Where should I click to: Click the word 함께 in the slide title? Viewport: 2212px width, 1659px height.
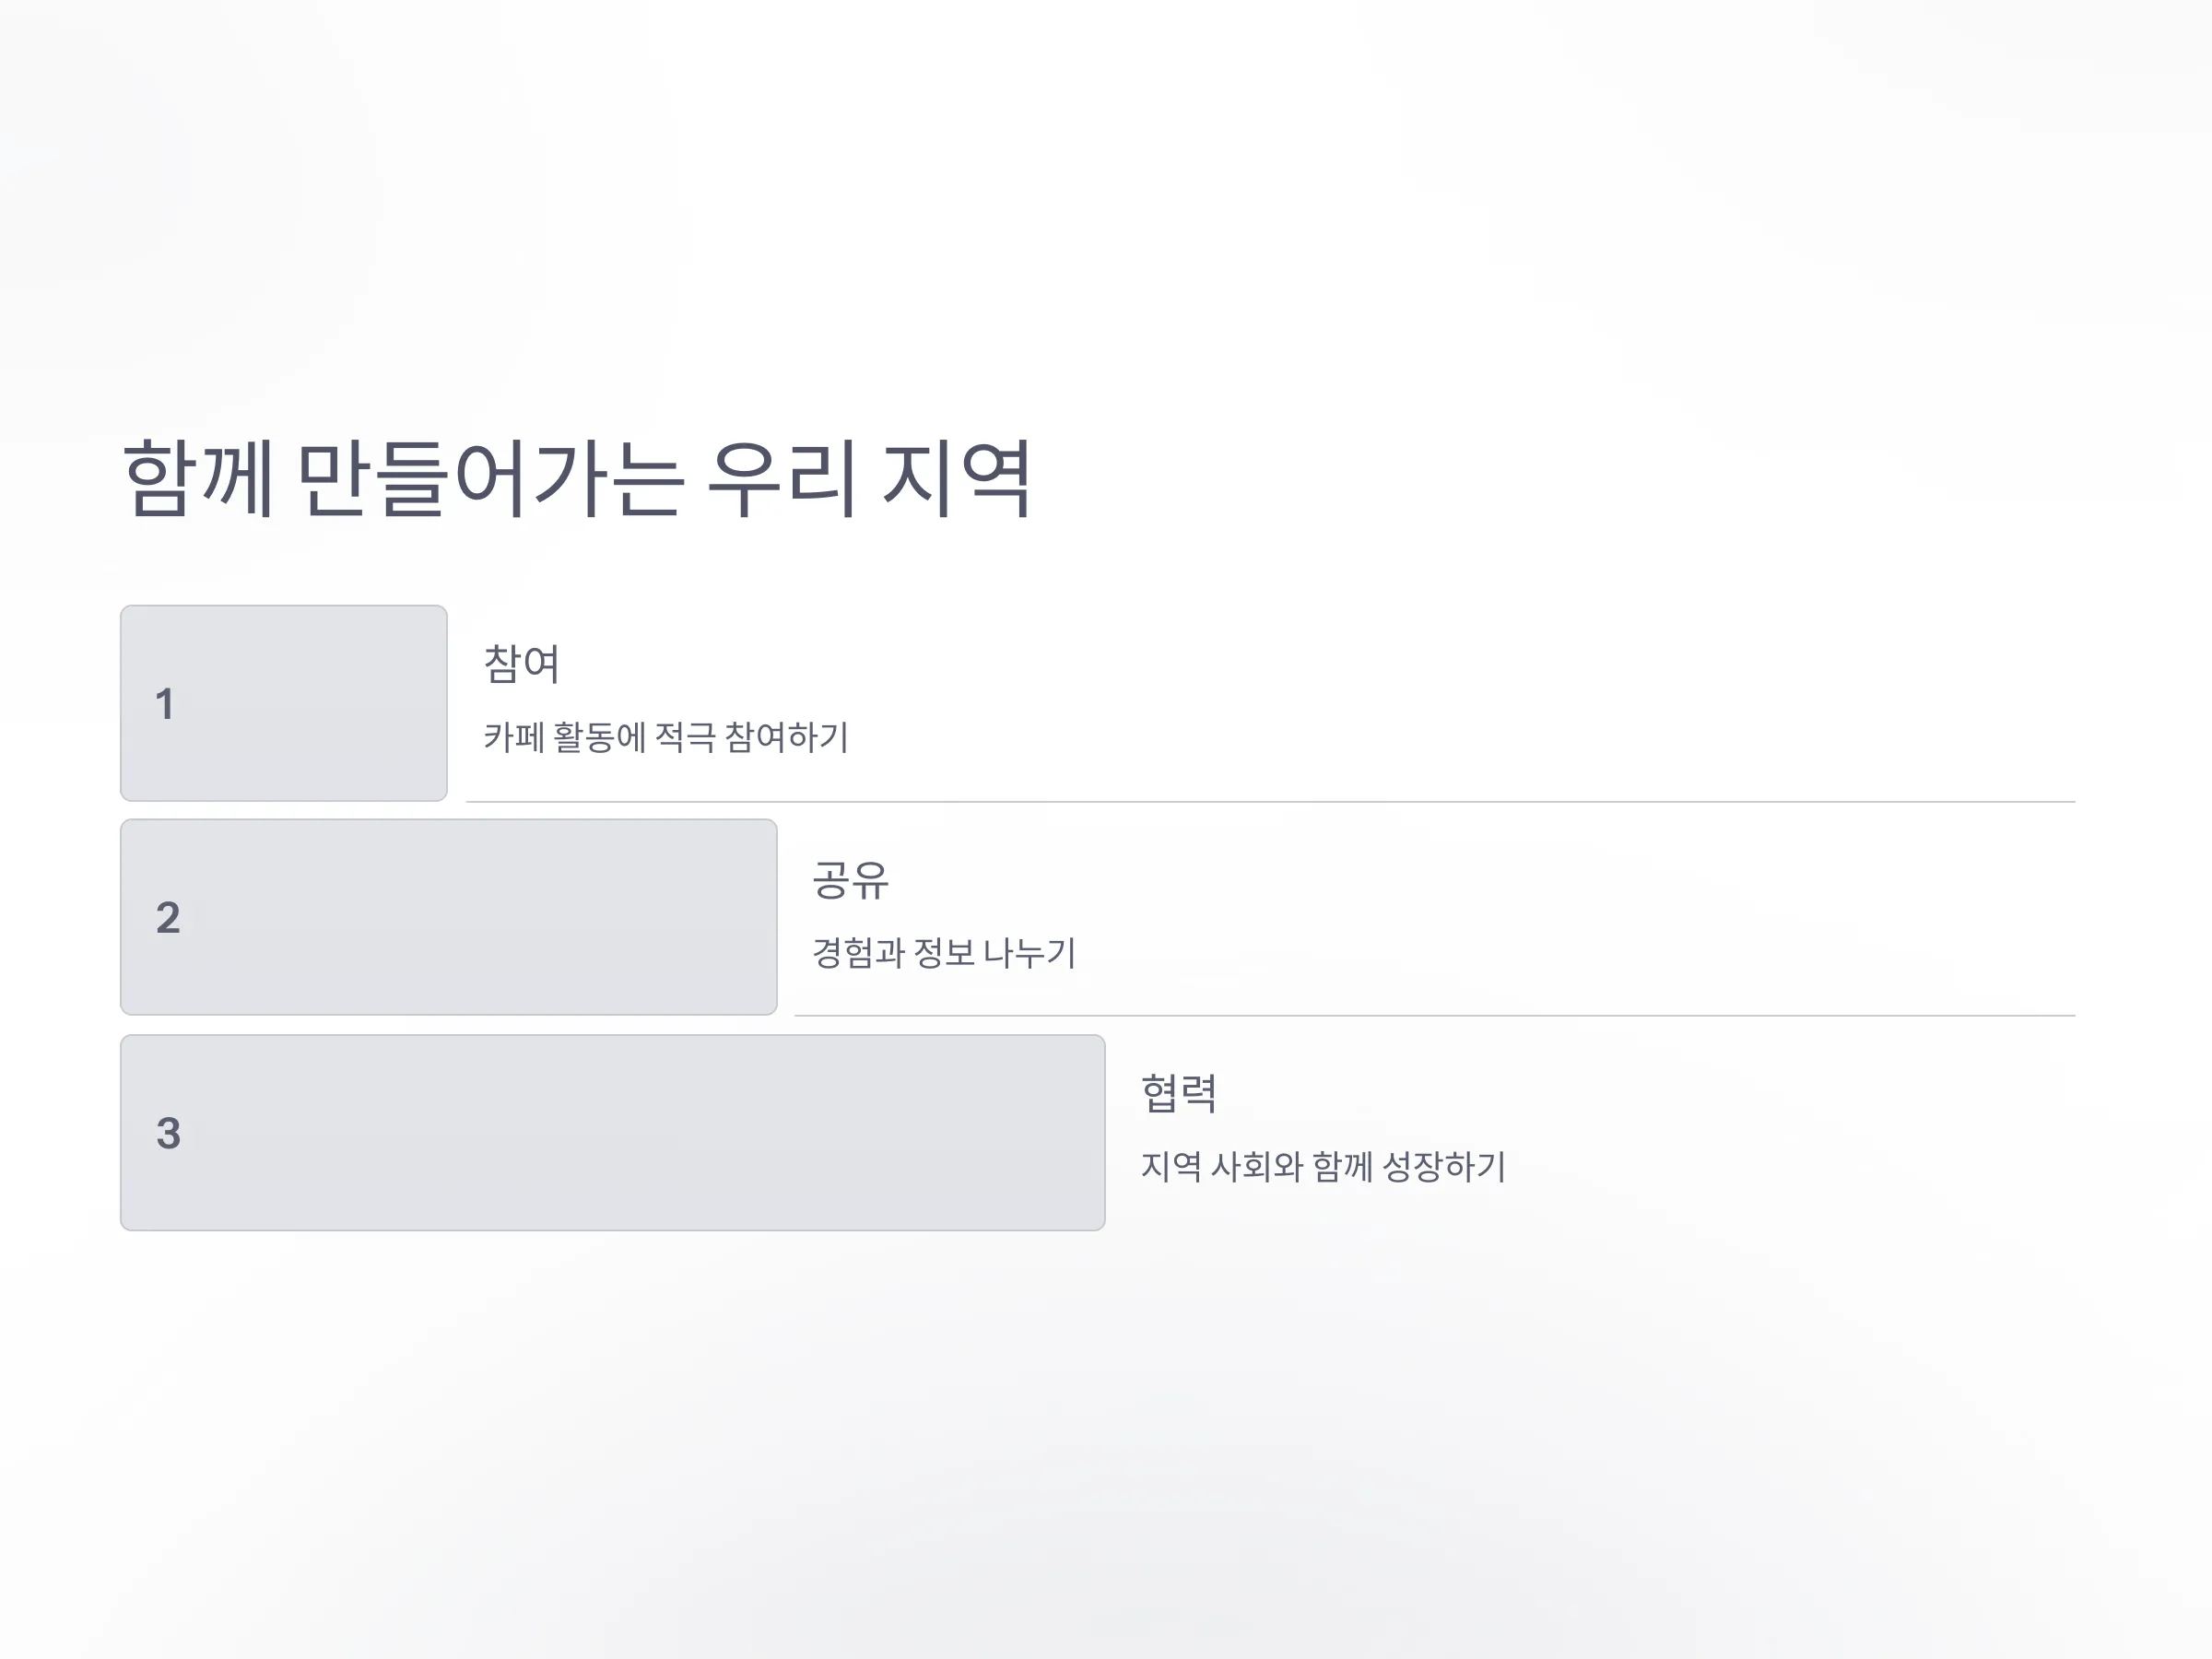click(198, 479)
